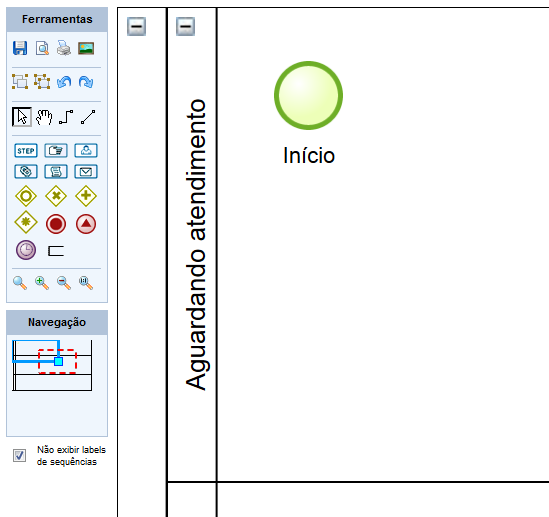This screenshot has width=549, height=517.
Task: Select the hand pan tool
Action: click(44, 117)
